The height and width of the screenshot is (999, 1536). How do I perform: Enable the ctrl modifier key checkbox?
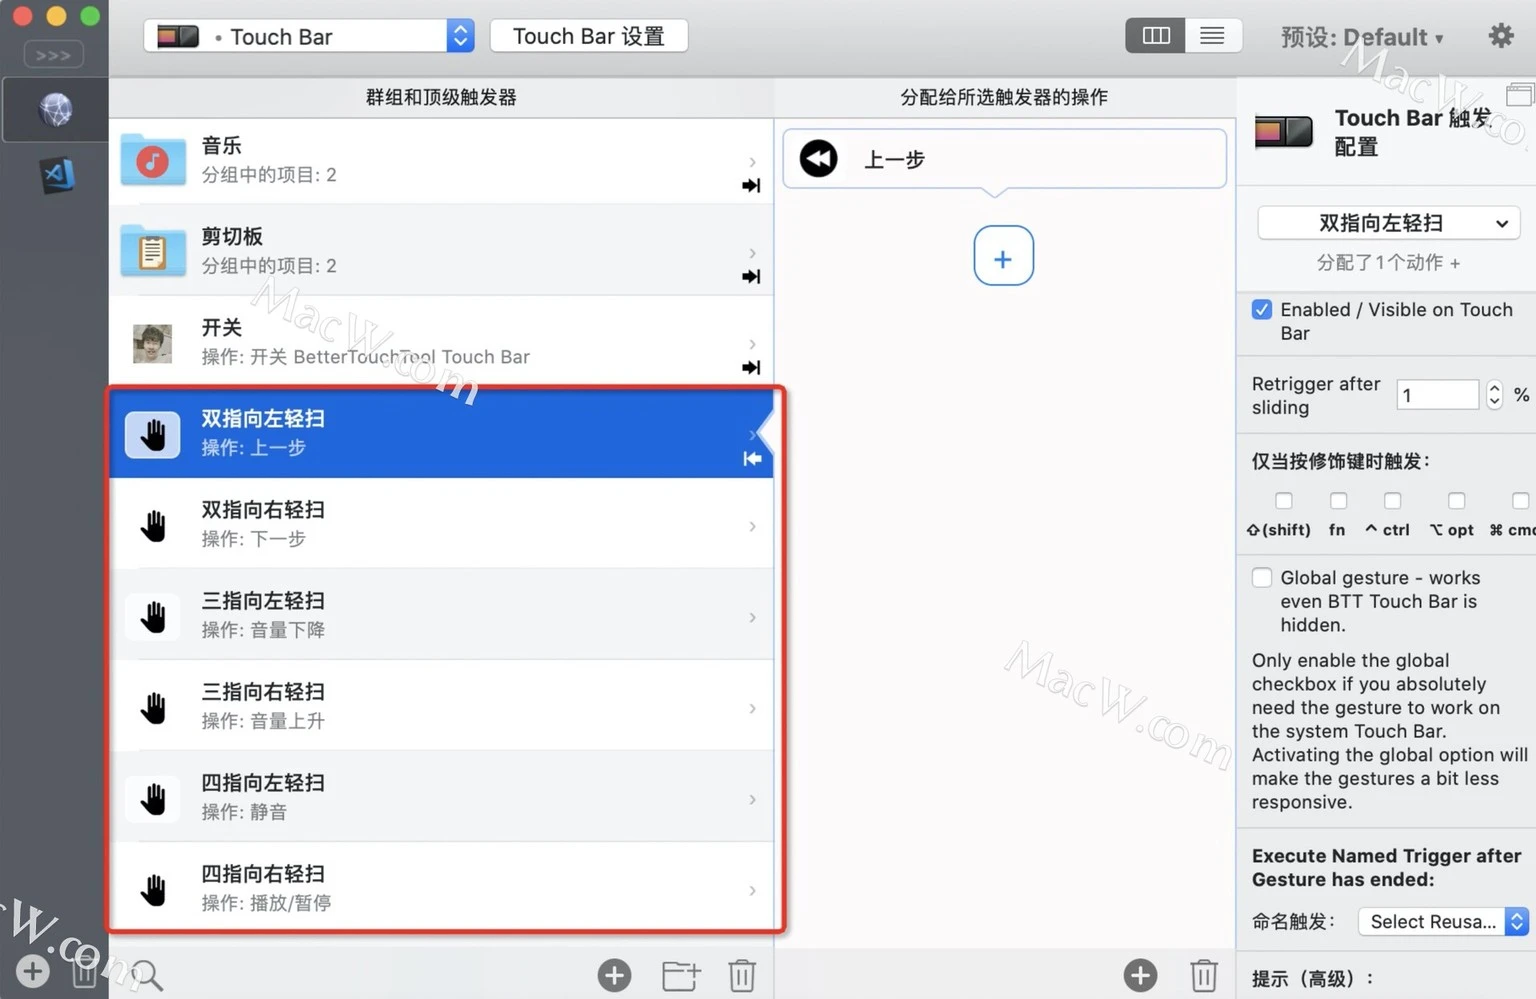click(x=1392, y=500)
